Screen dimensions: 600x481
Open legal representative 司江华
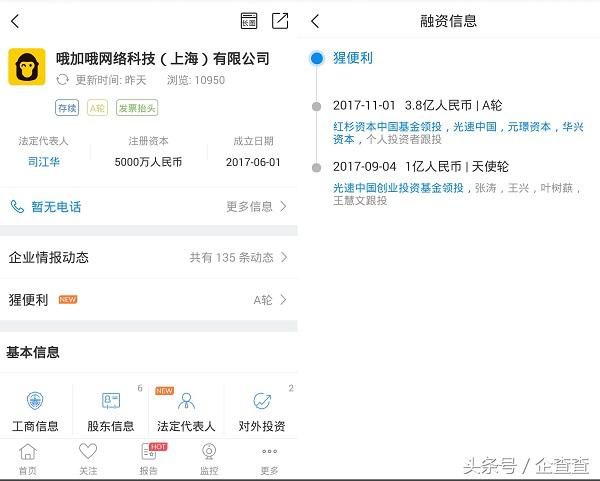44,162
